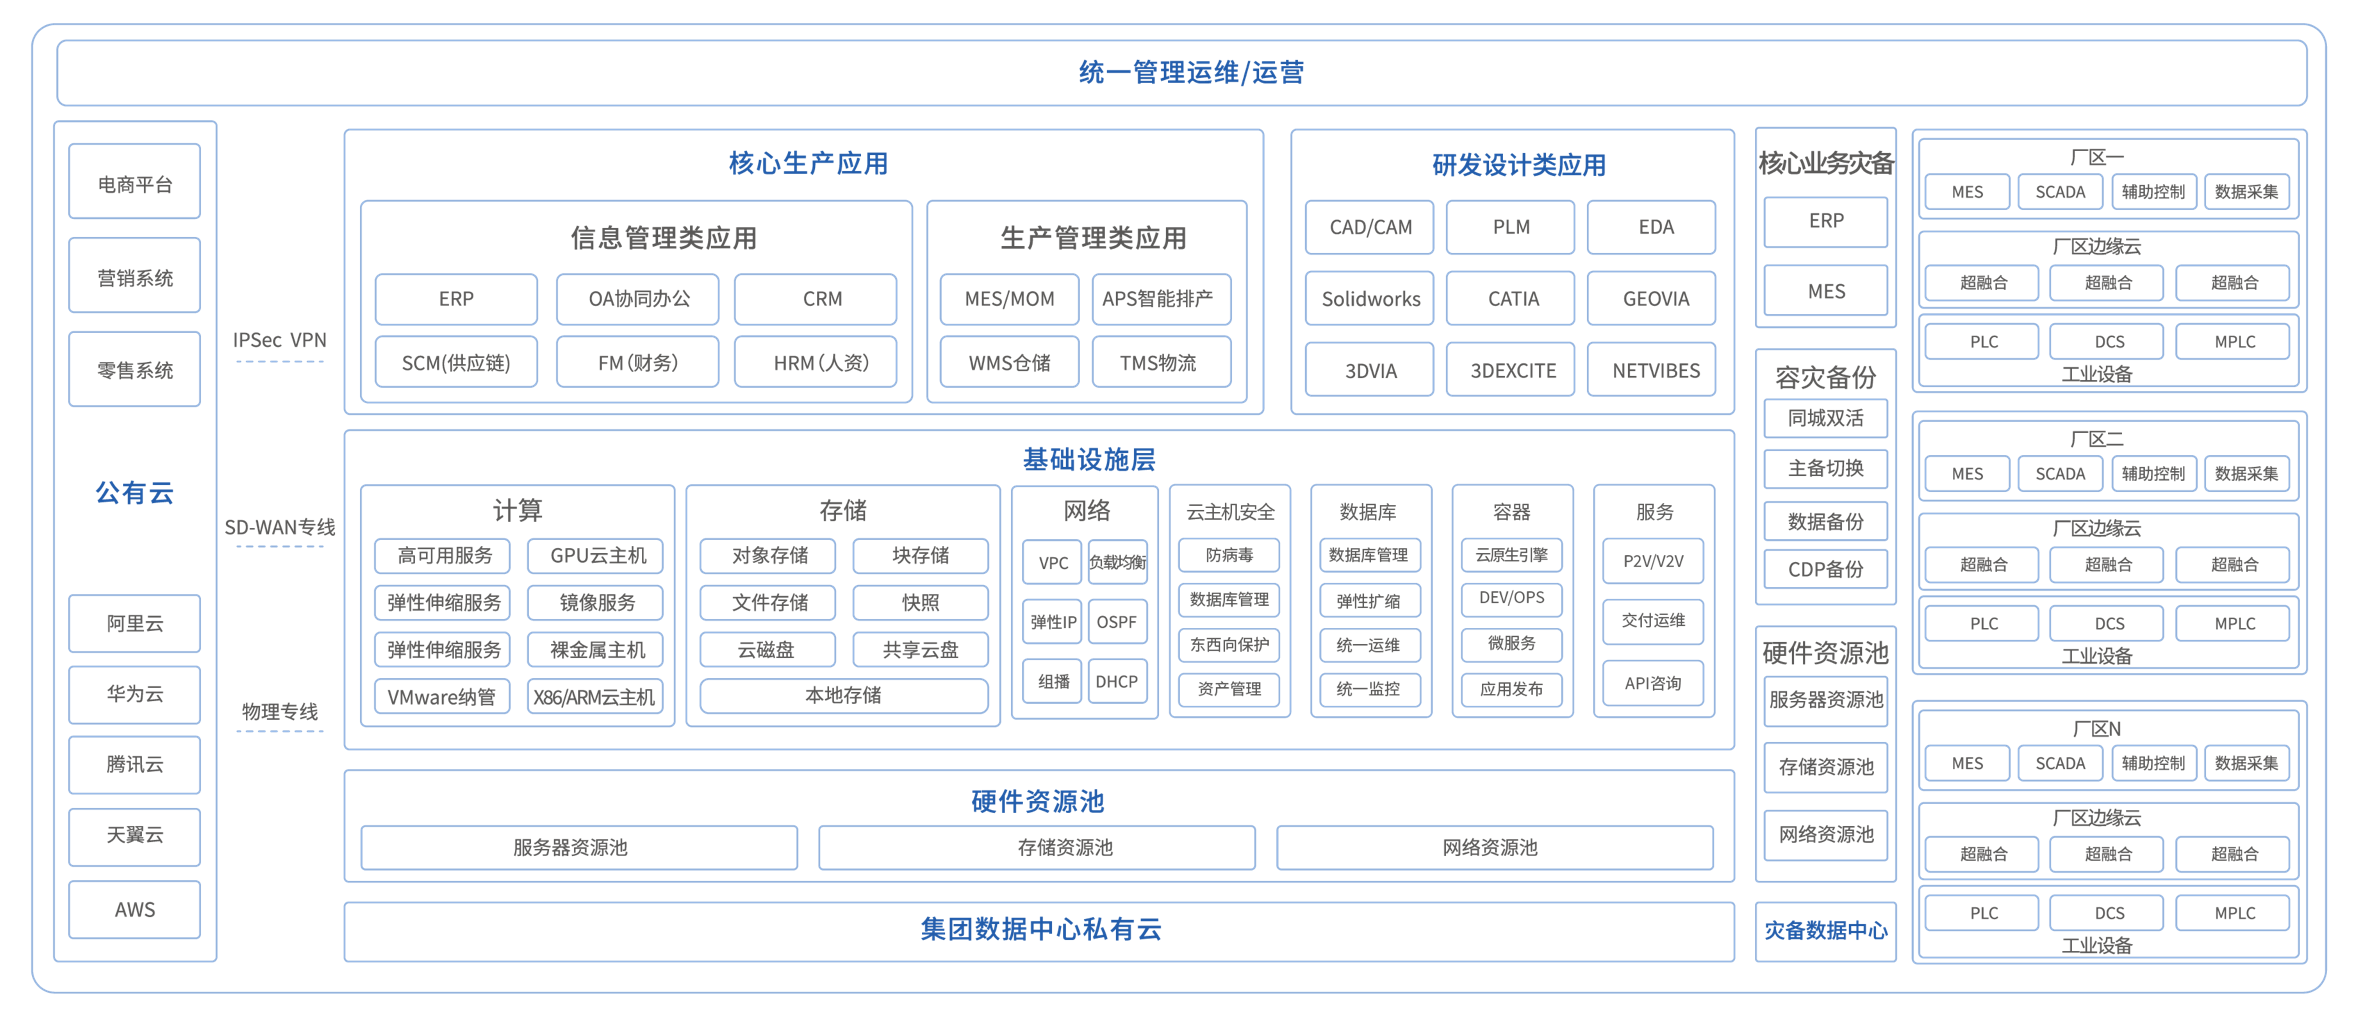This screenshot has height=1036, width=2360.
Task: Select the 防病毒 box
Action: (1229, 555)
